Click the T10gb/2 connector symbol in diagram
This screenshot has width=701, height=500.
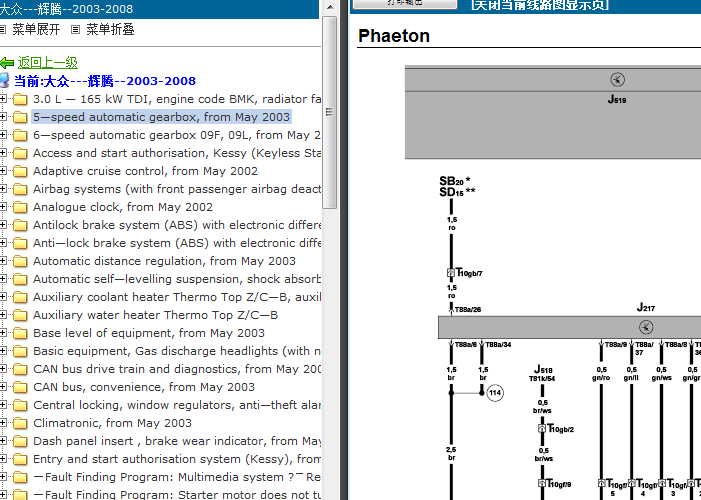click(x=542, y=428)
